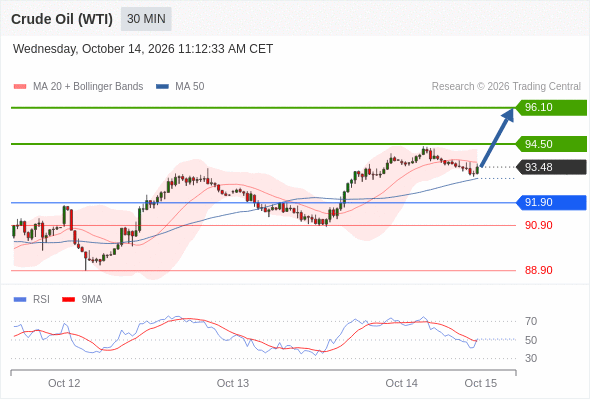Click the 9MA legend label

tap(92, 300)
